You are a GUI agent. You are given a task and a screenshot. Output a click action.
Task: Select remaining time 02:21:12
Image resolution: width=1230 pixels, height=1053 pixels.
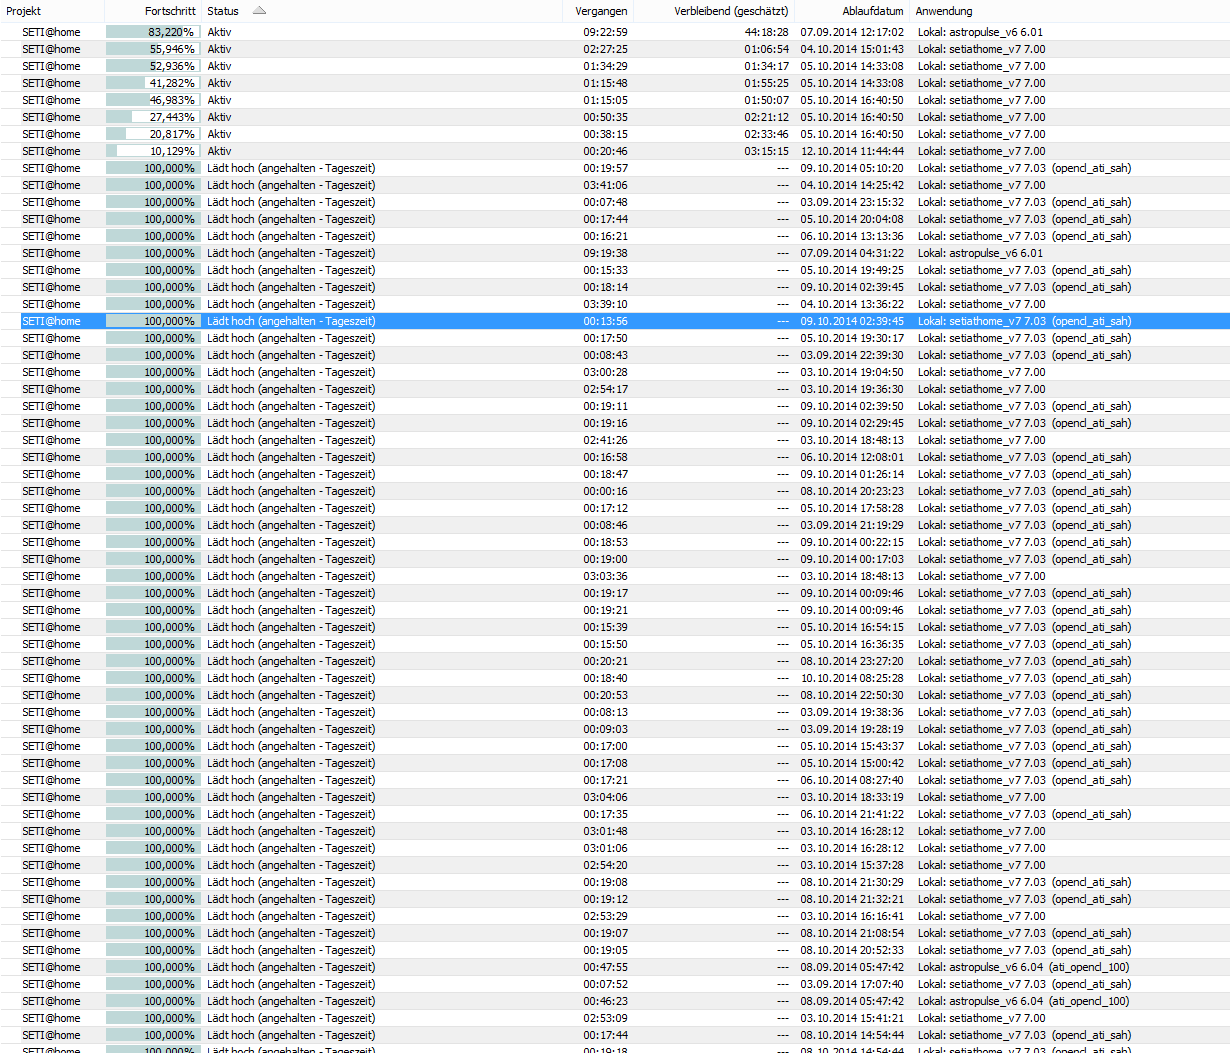click(x=766, y=117)
